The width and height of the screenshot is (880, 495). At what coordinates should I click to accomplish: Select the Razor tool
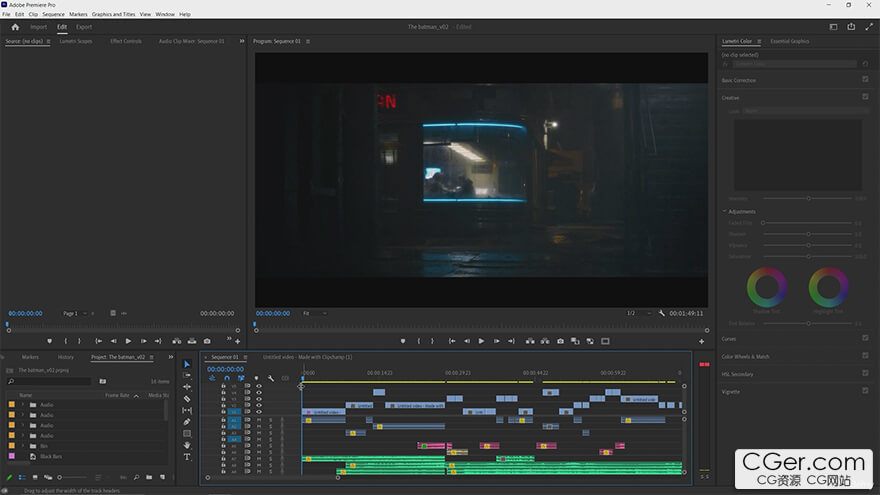pos(187,398)
